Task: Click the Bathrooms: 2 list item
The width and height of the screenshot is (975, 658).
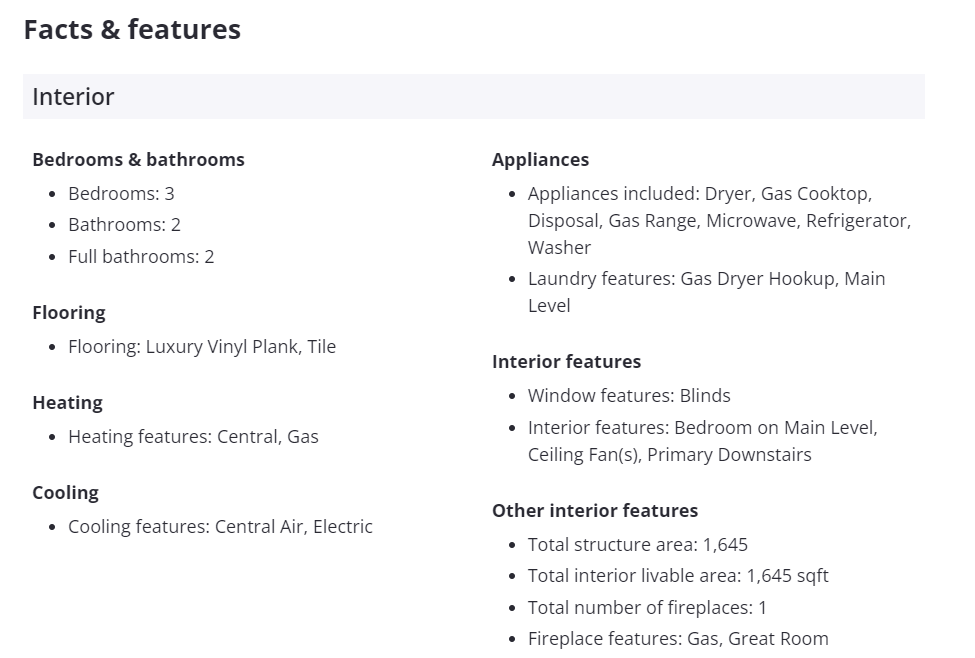Action: [124, 225]
